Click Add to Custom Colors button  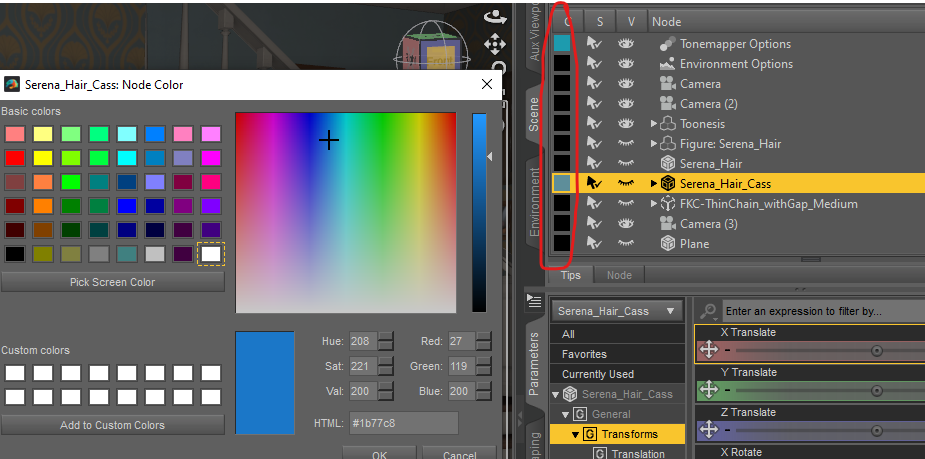click(x=113, y=425)
